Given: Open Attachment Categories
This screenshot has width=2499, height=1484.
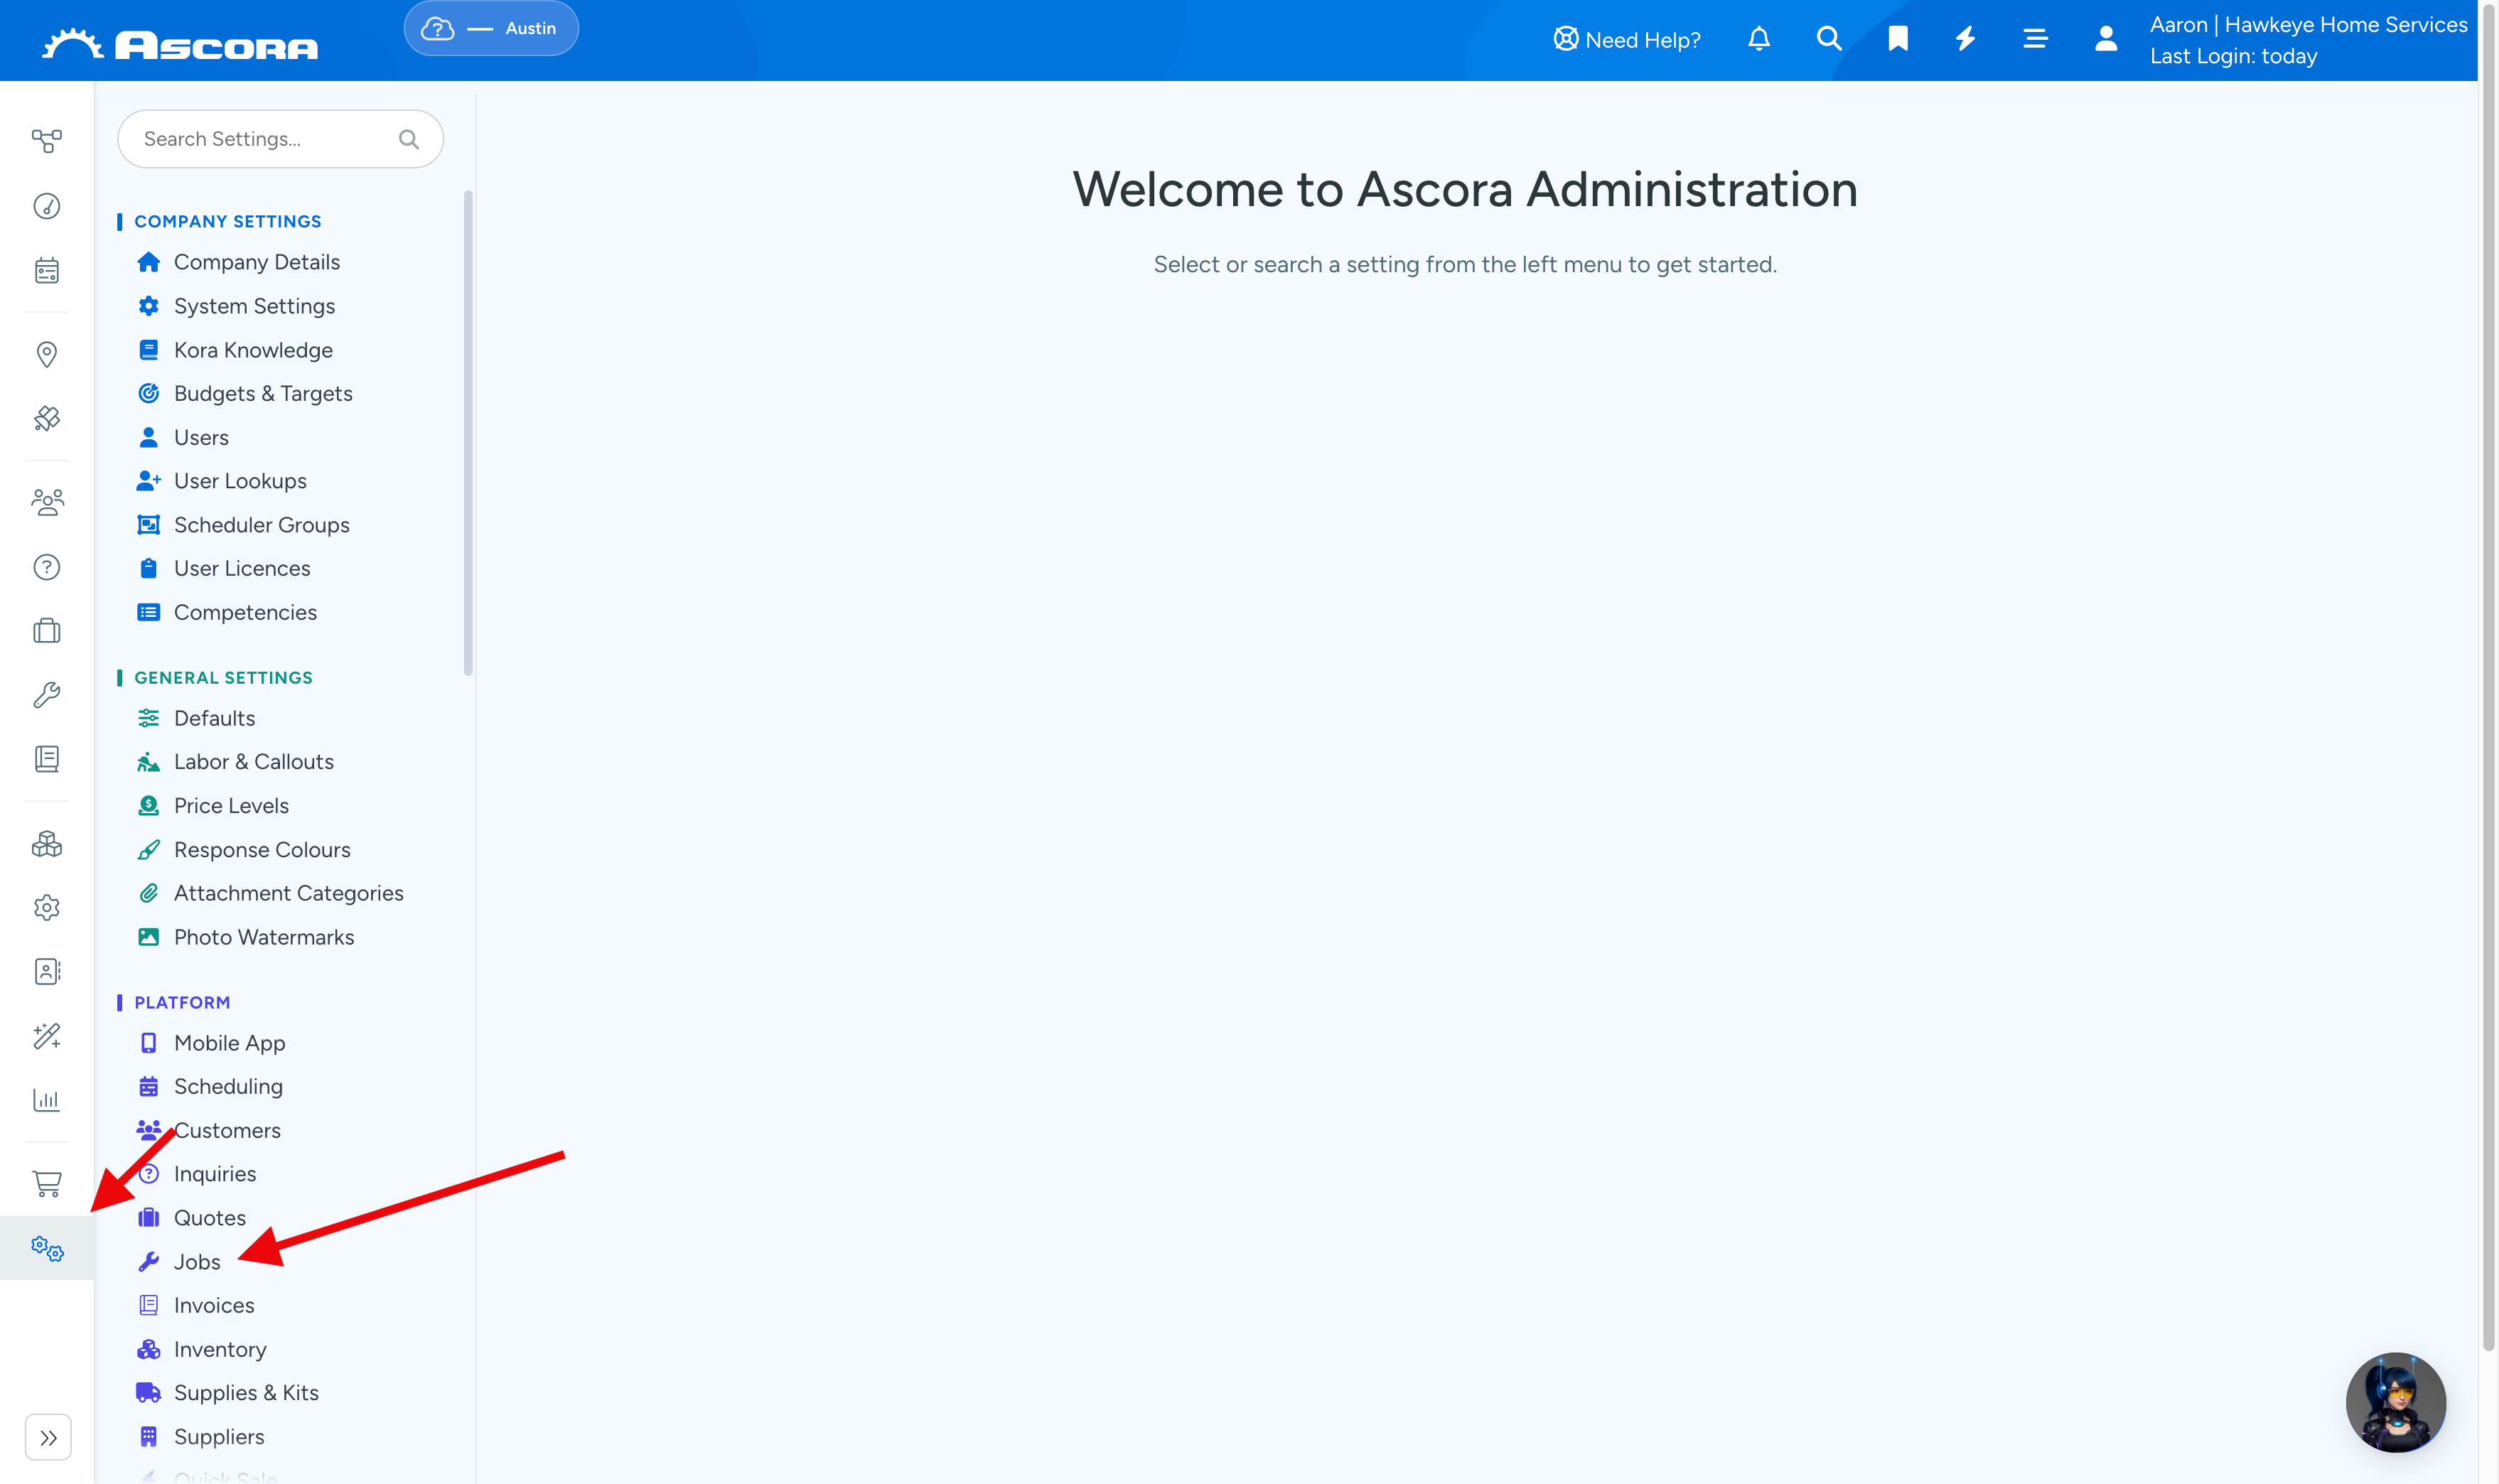Looking at the screenshot, I should click(288, 893).
